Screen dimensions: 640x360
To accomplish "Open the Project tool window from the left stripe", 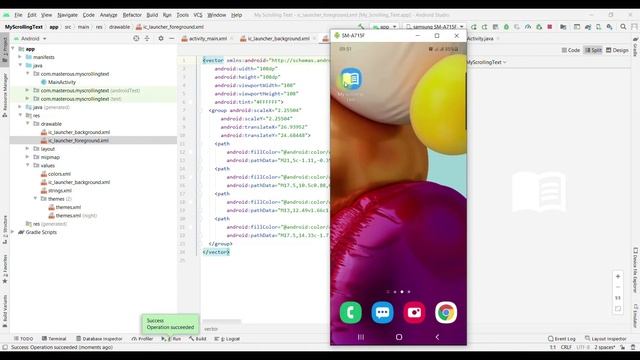I will (x=5, y=48).
